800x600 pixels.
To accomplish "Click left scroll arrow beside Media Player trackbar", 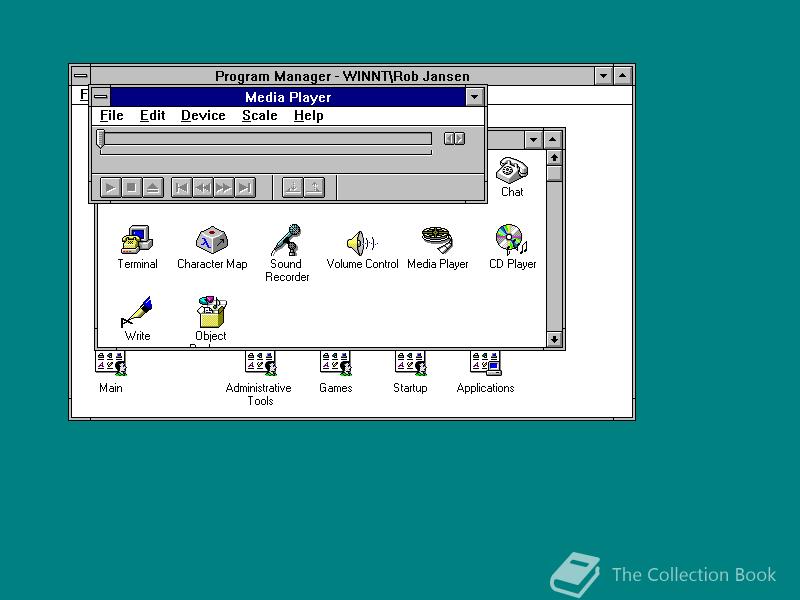I will [x=449, y=138].
